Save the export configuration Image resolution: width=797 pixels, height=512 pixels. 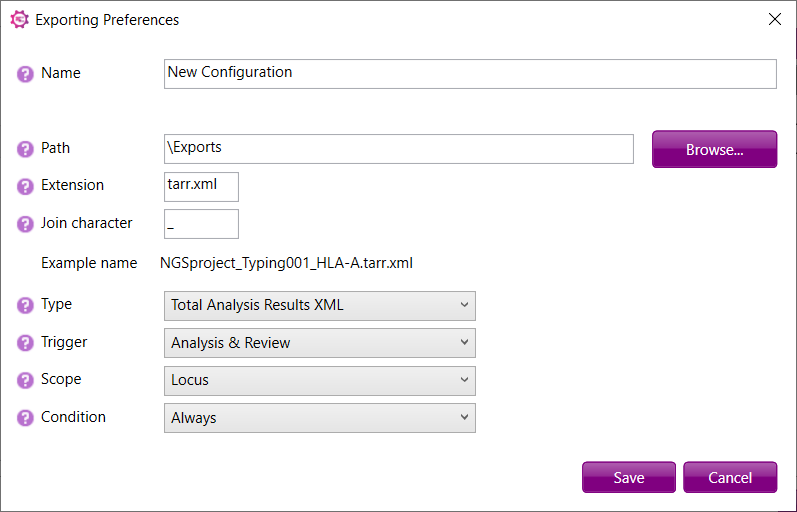629,477
